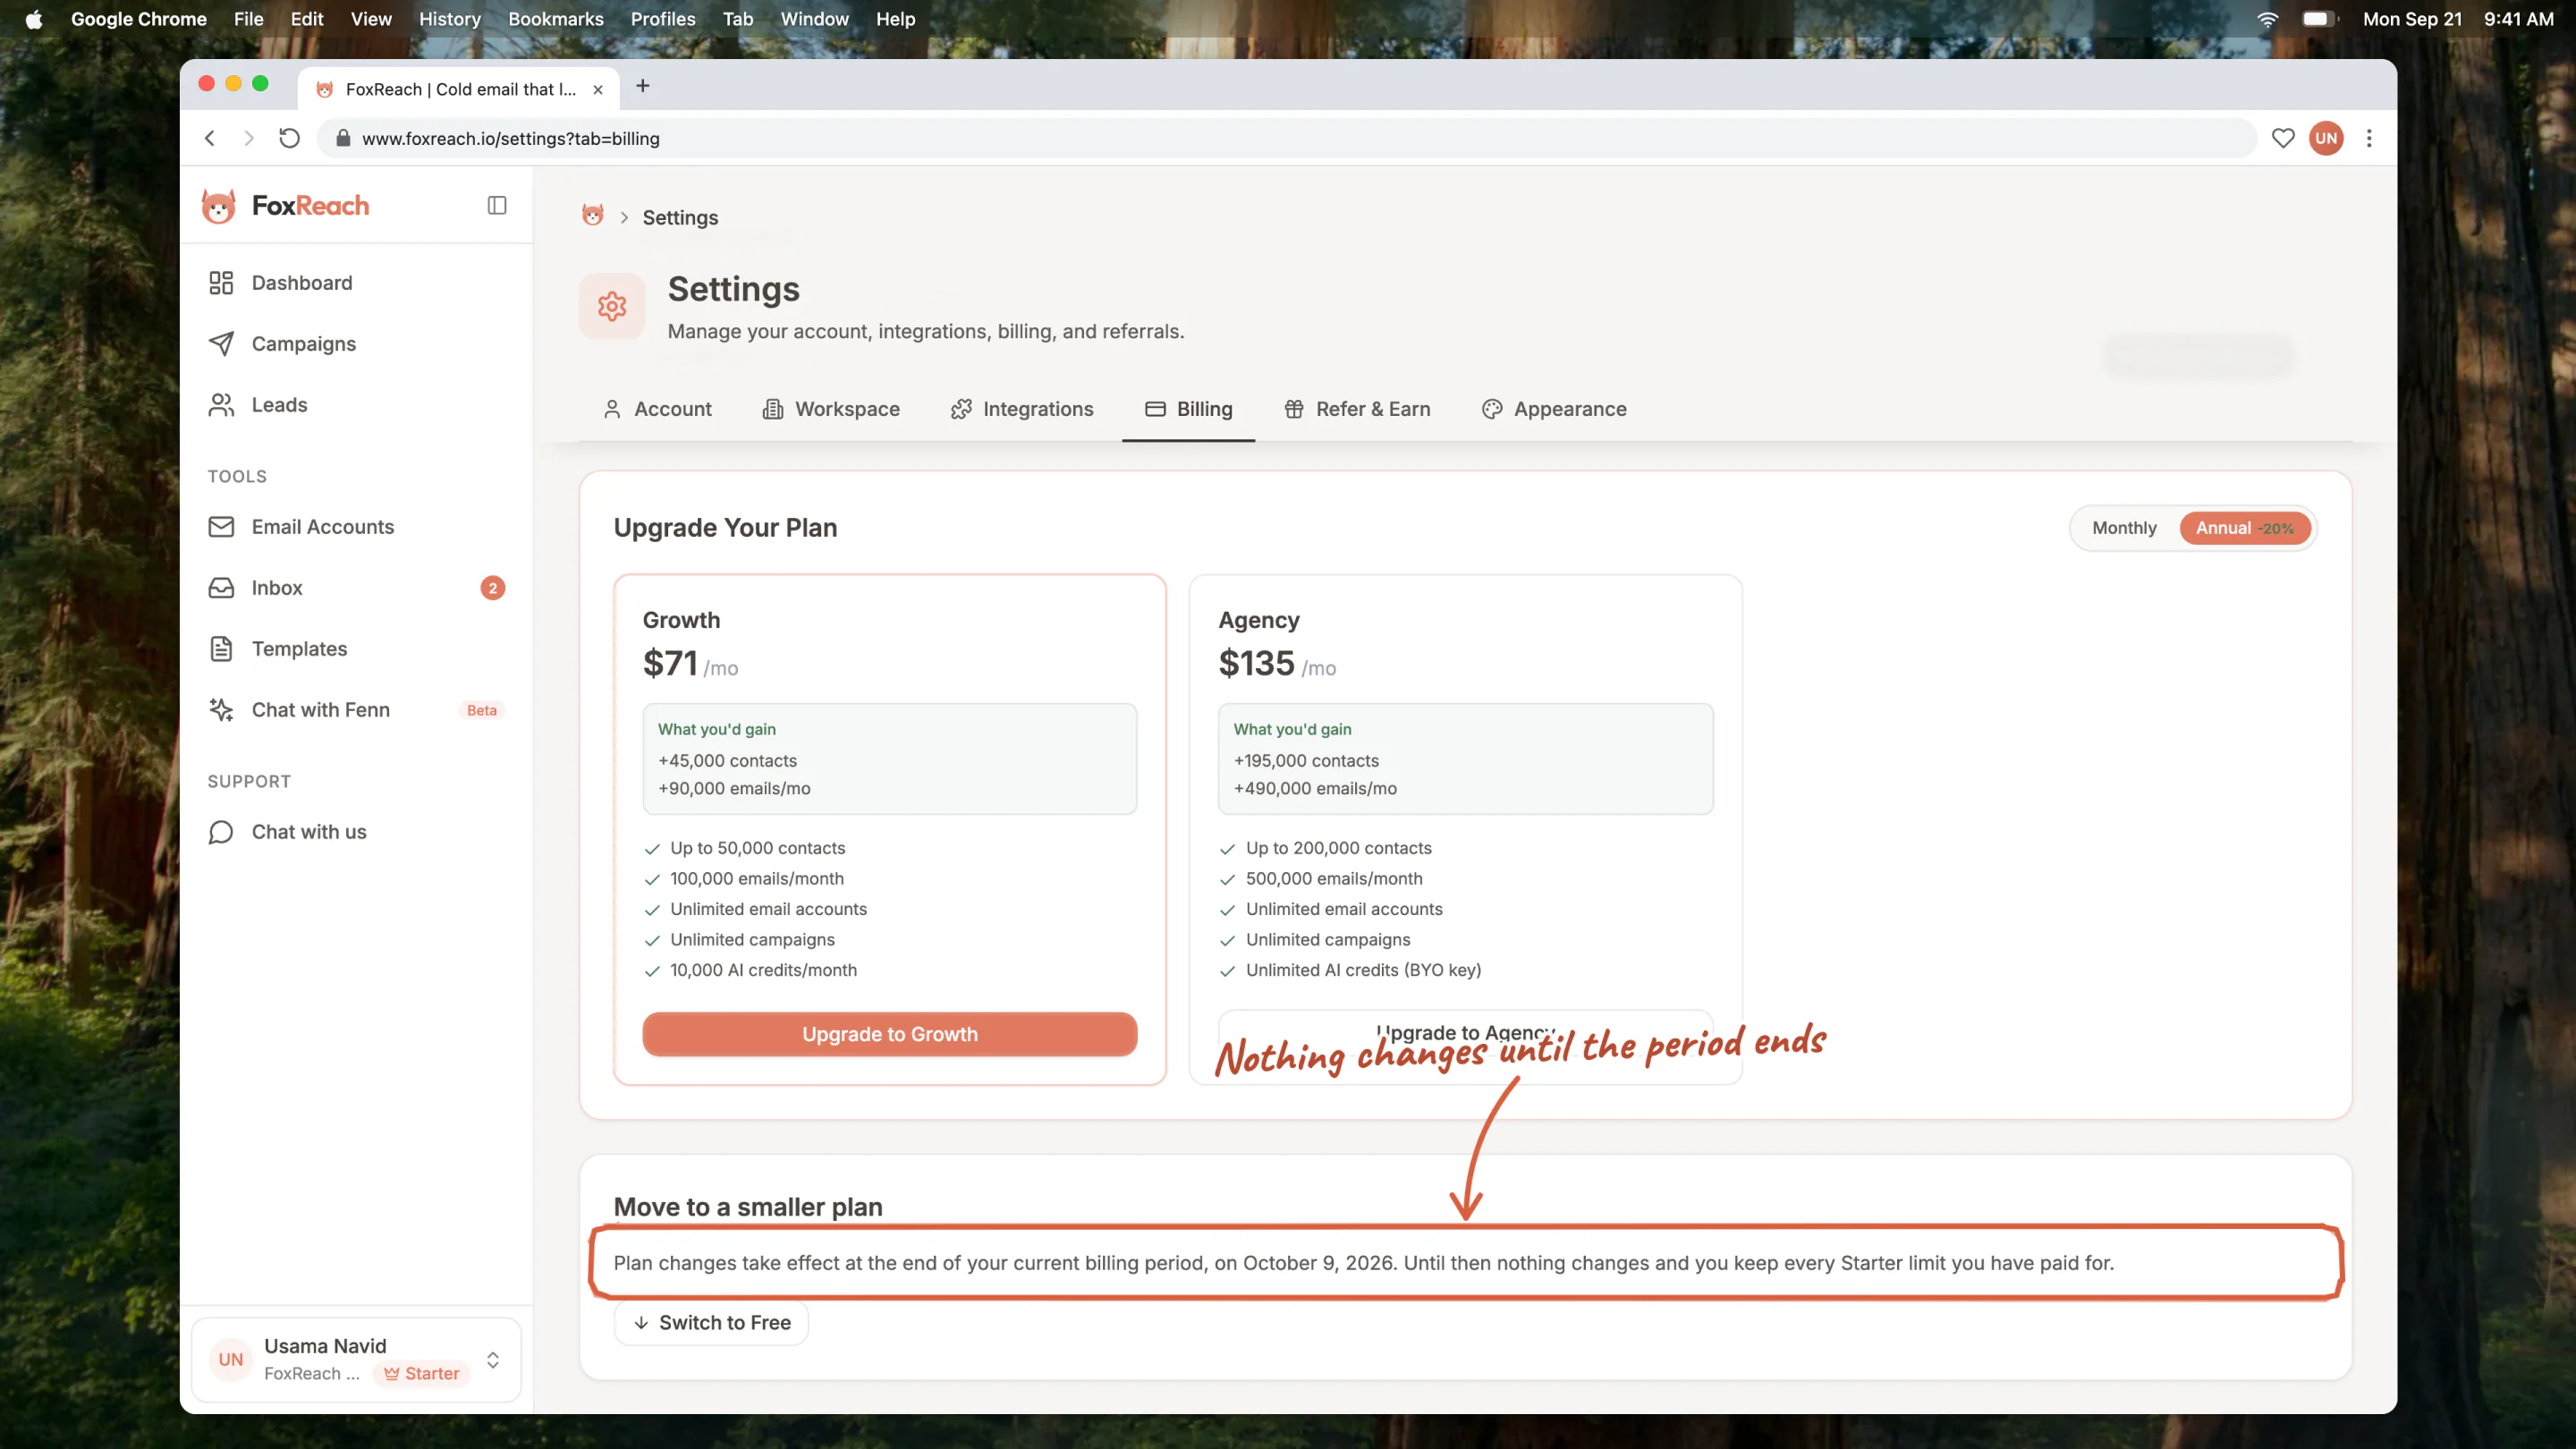Go back with browser back arrow
This screenshot has height=1449, width=2576.
click(210, 138)
